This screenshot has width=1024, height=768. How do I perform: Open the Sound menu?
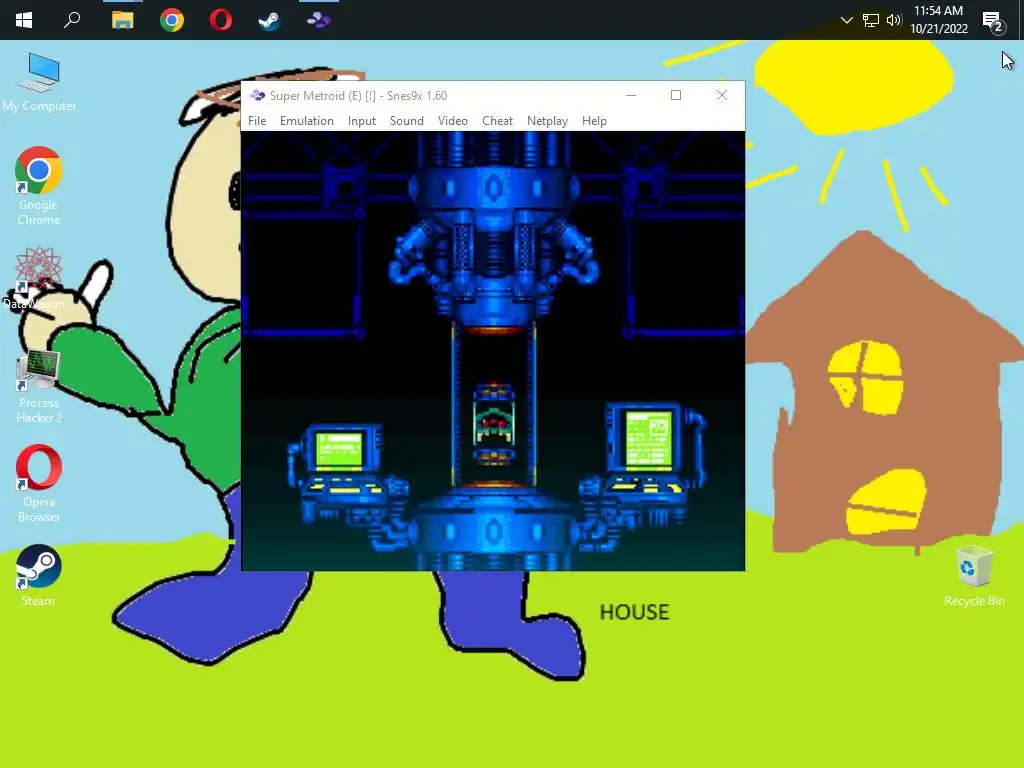point(406,121)
